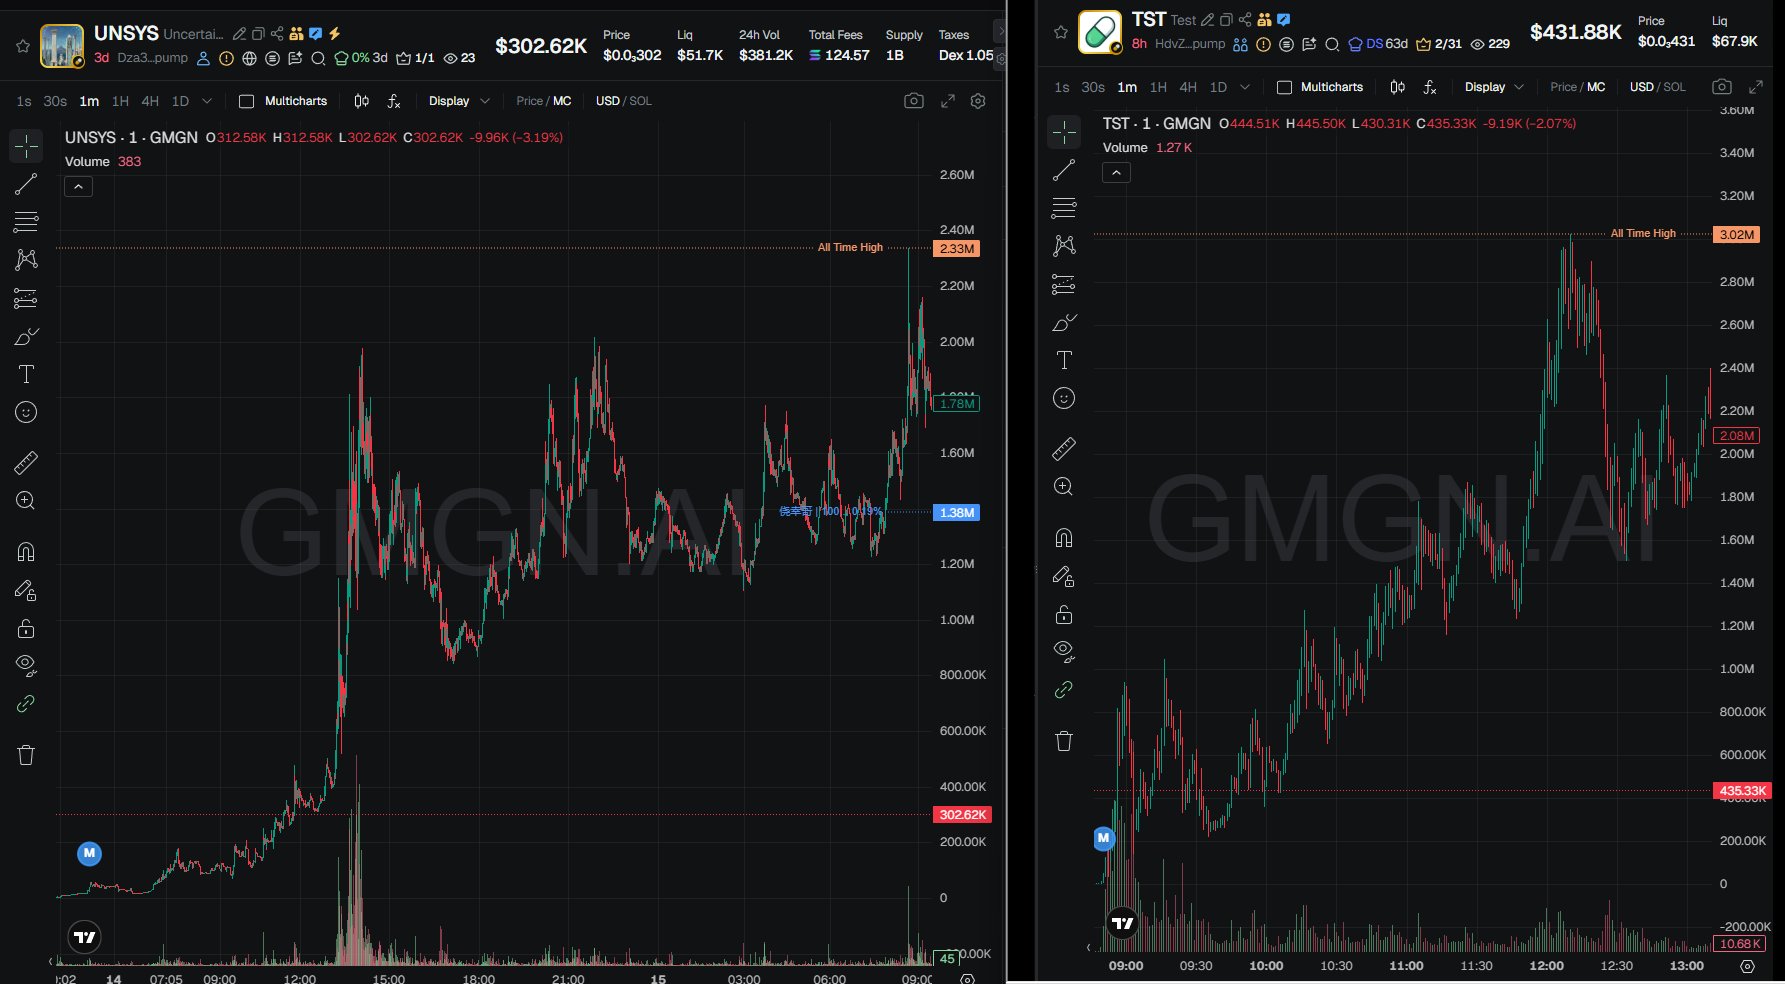Choose the pattern tool in UNSYS chart
The width and height of the screenshot is (1785, 984).
tap(26, 259)
